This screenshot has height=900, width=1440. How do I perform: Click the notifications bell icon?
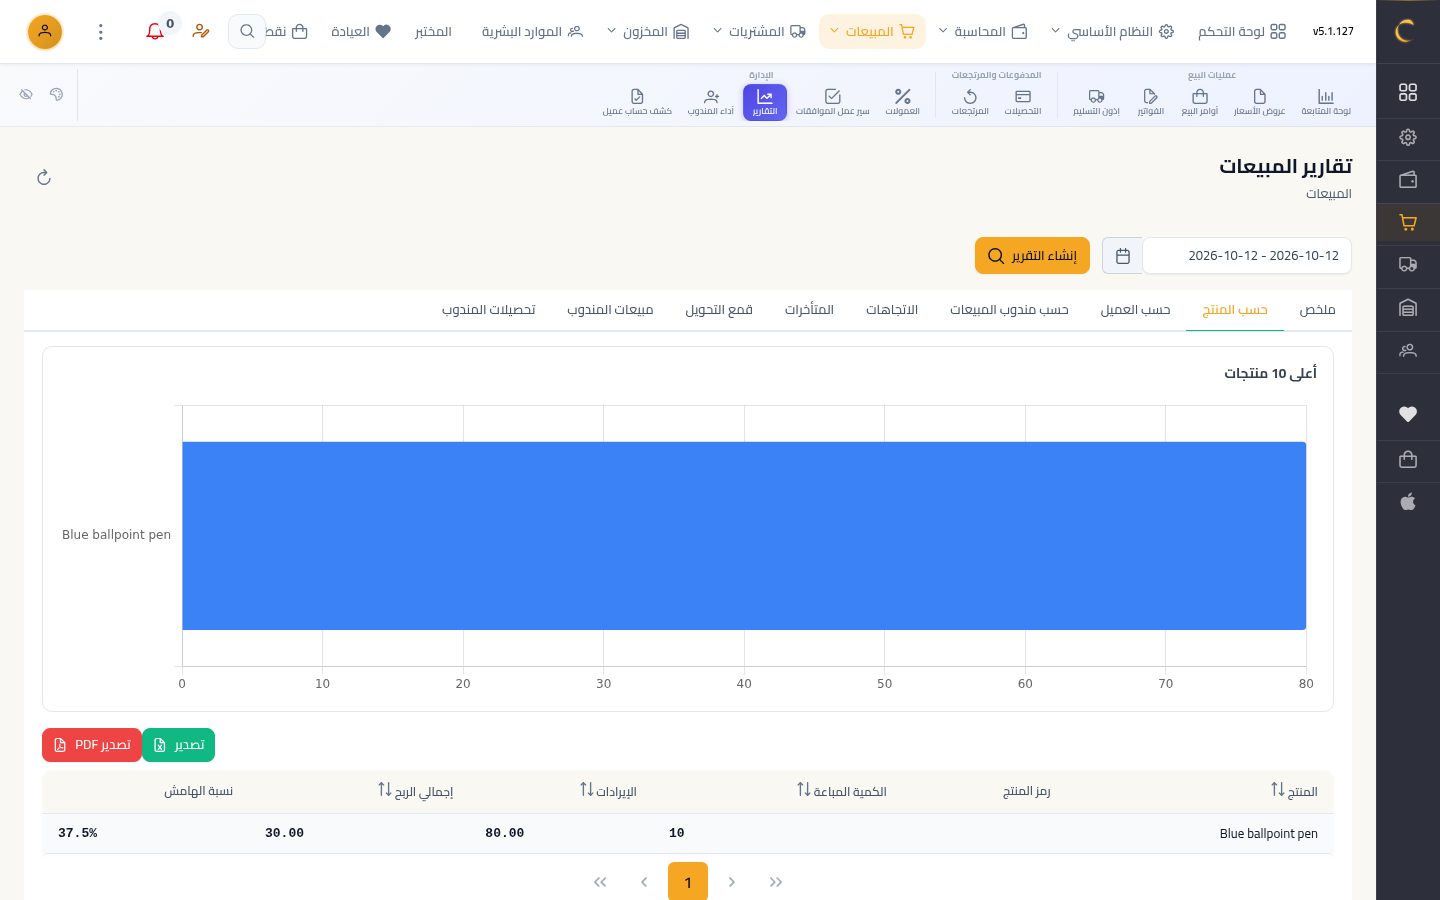[155, 32]
